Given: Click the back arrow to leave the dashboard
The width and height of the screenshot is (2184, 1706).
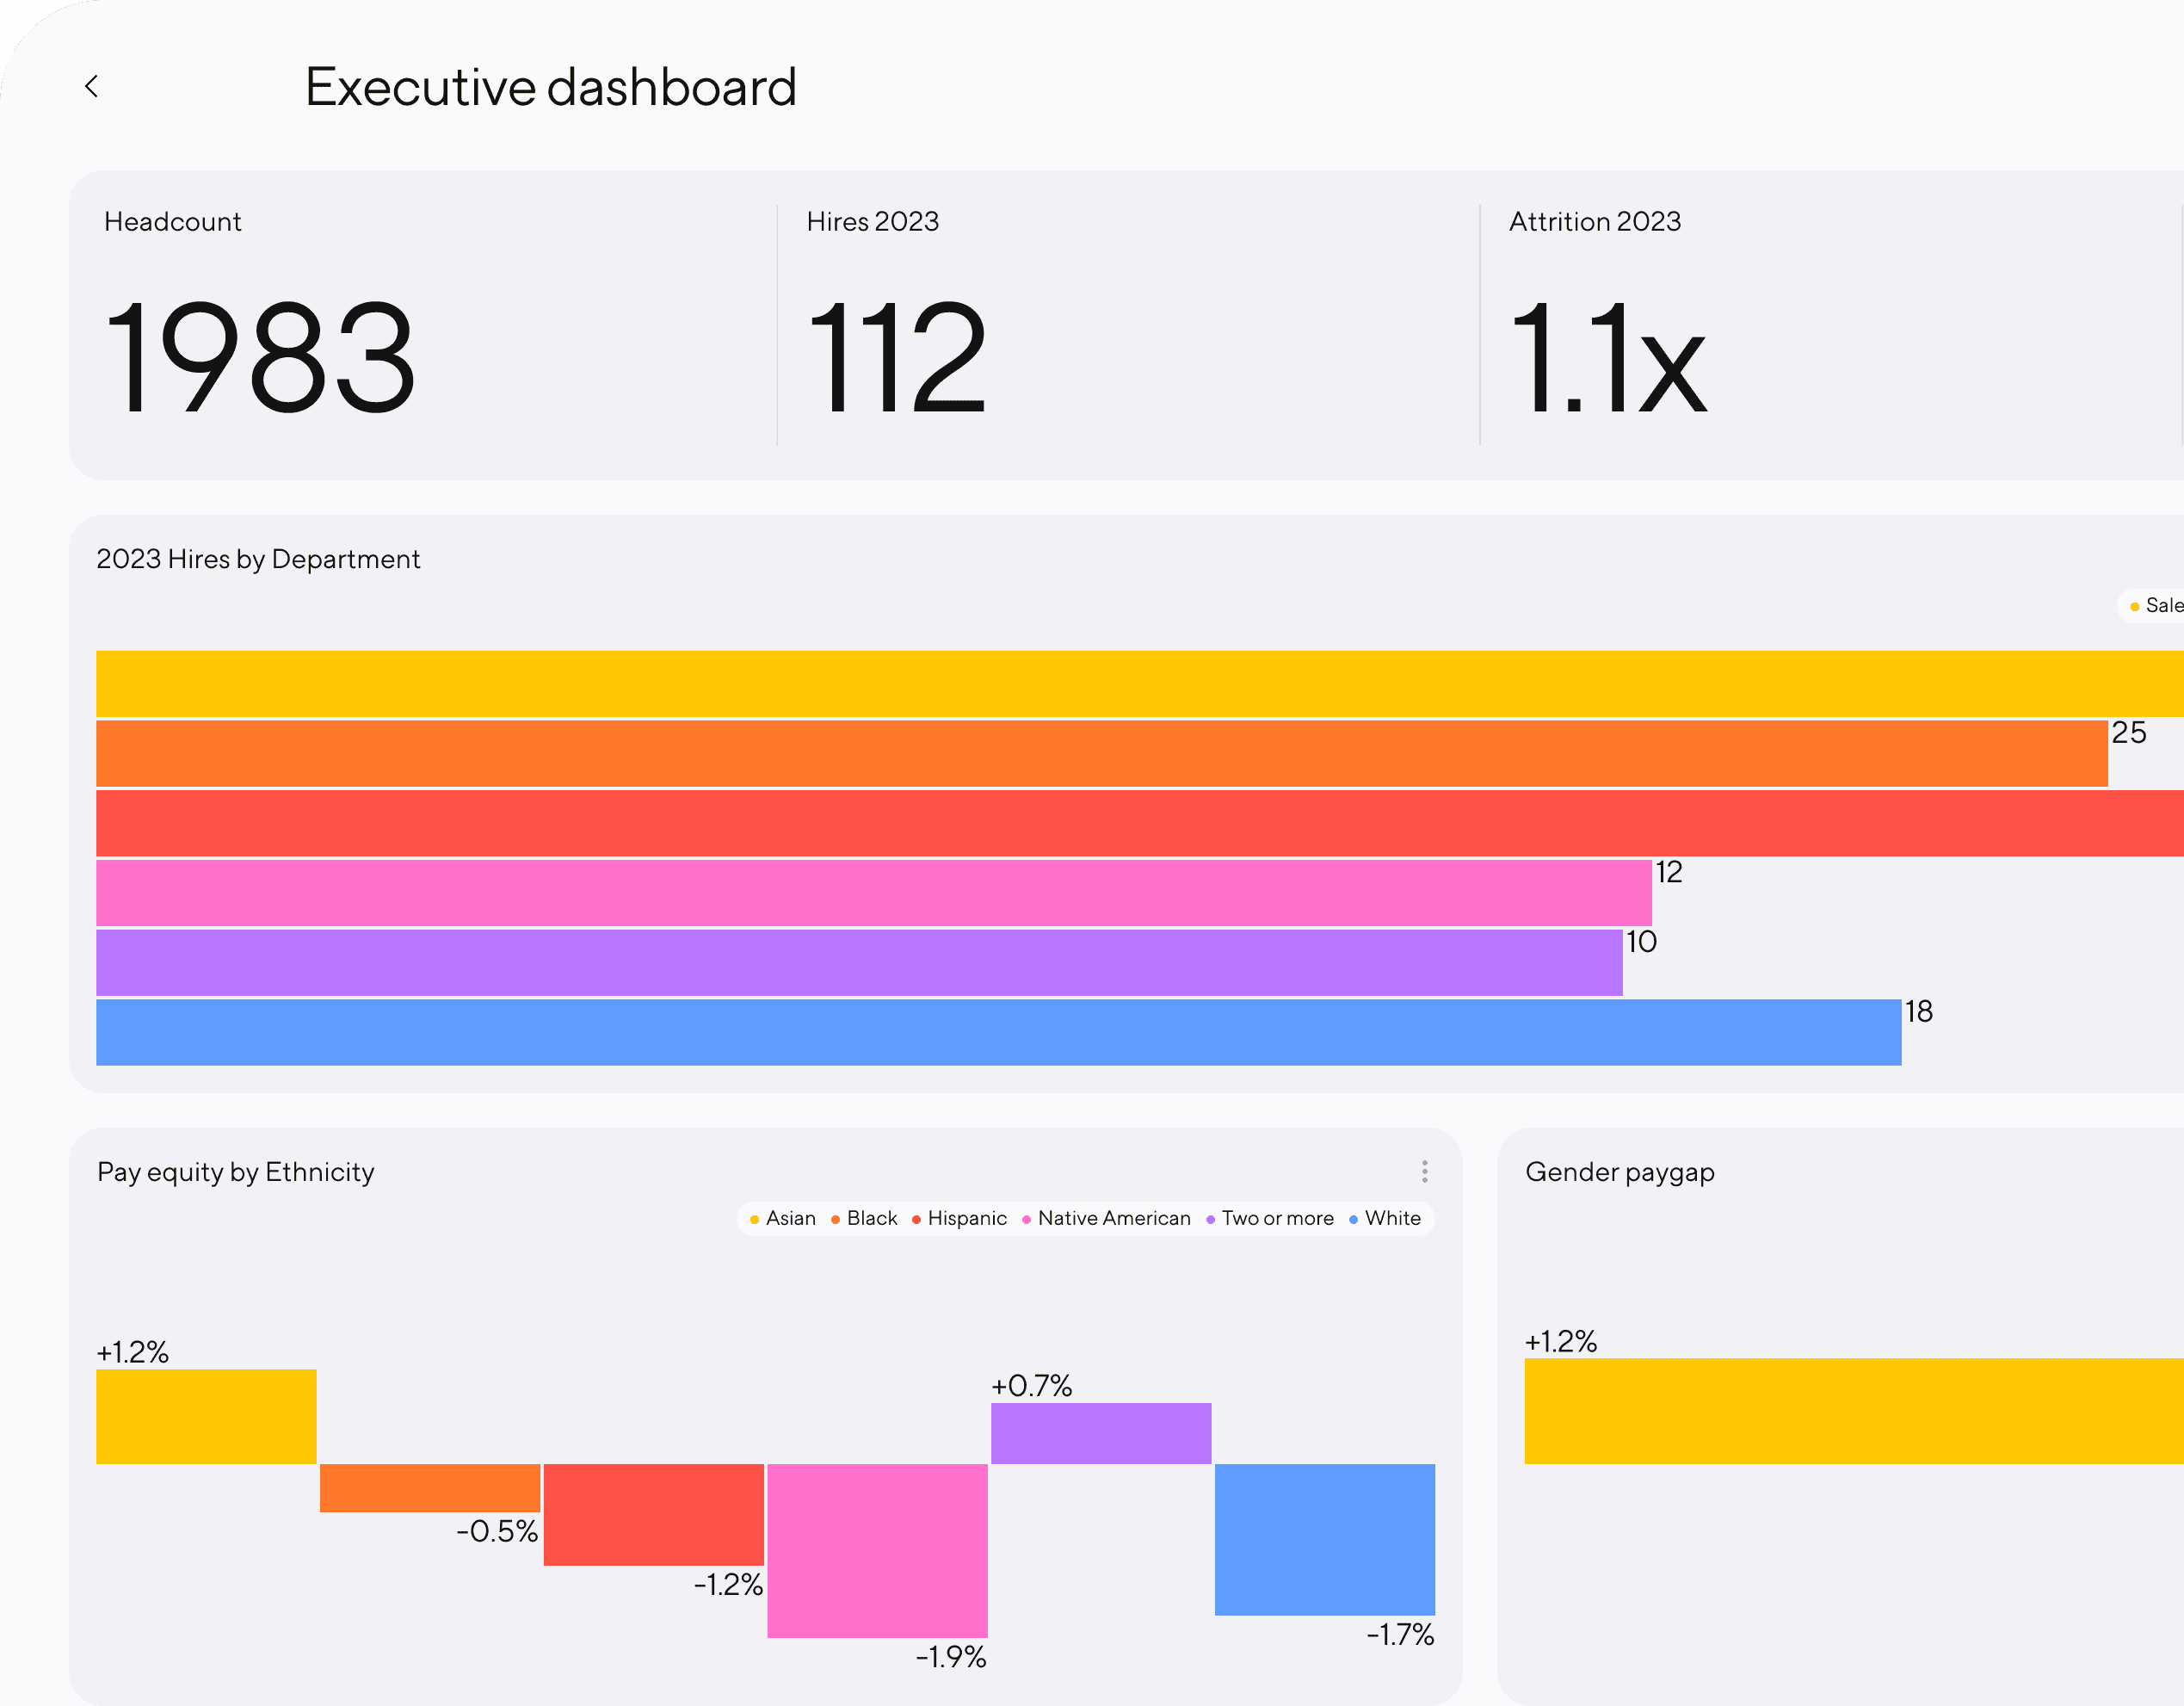Looking at the screenshot, I should (x=91, y=87).
